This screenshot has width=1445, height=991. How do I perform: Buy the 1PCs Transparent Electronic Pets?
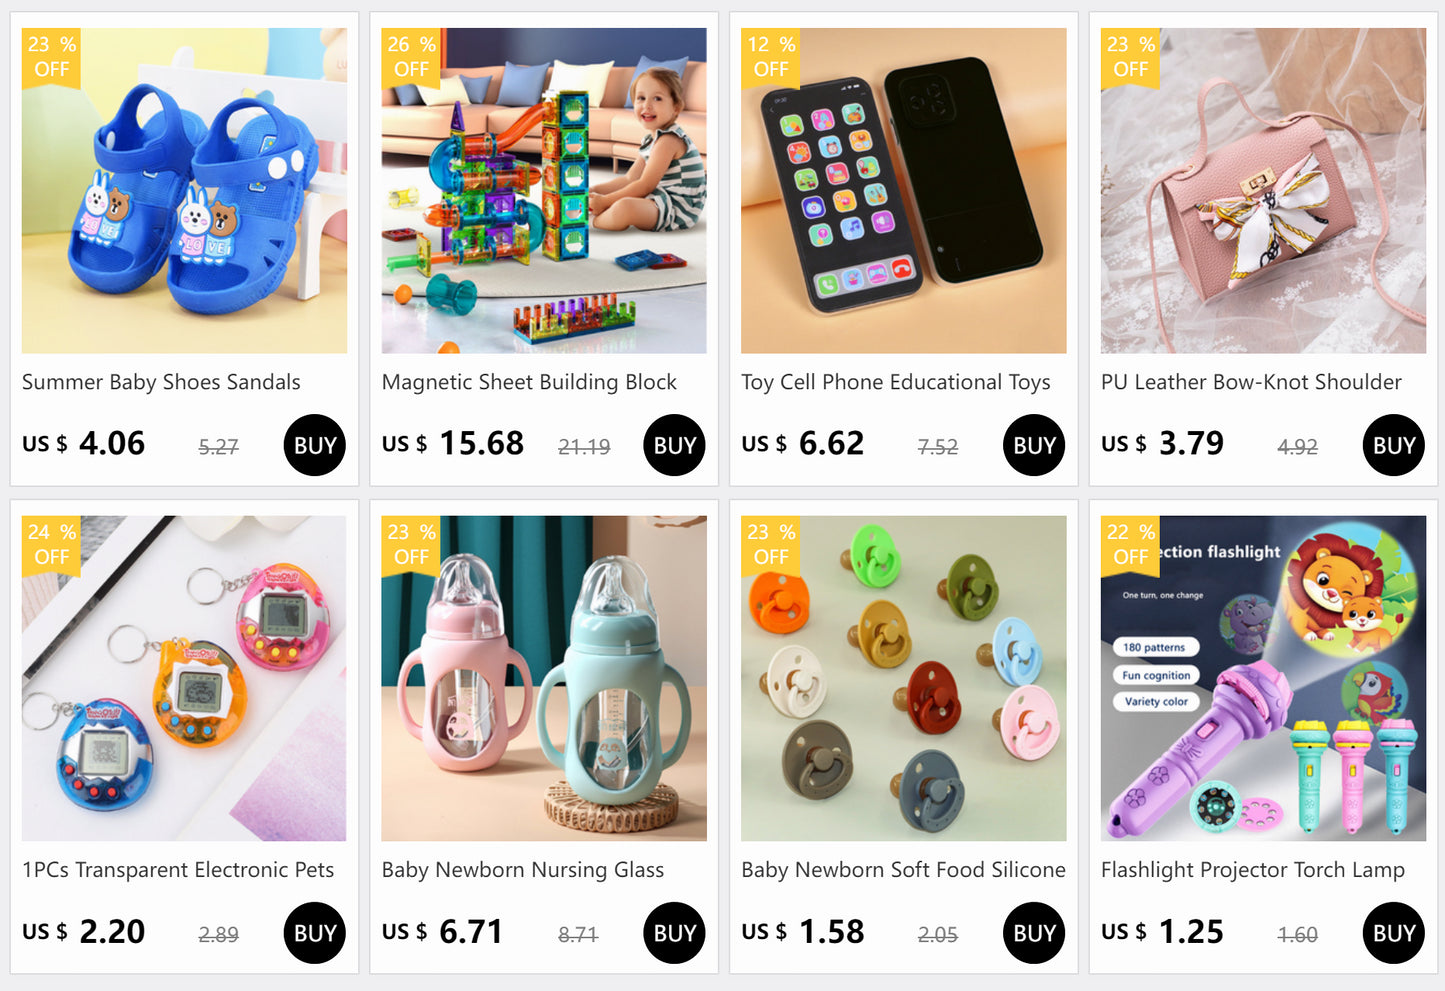pyautogui.click(x=315, y=933)
